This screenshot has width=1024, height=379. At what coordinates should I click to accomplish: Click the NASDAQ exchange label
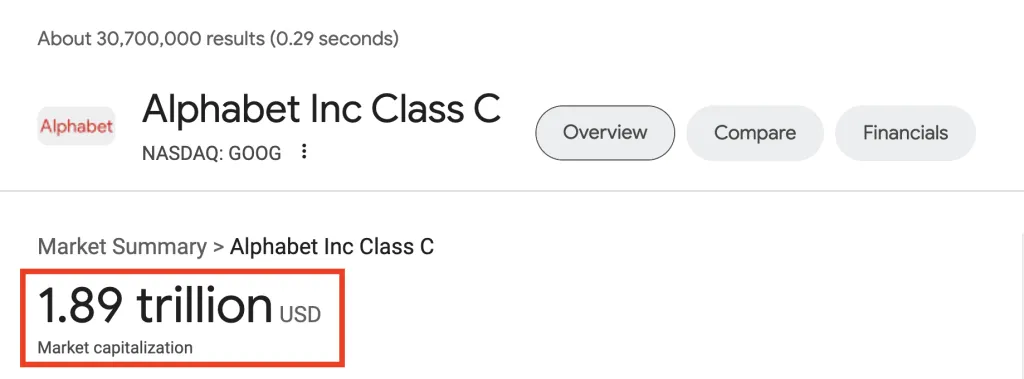click(181, 154)
